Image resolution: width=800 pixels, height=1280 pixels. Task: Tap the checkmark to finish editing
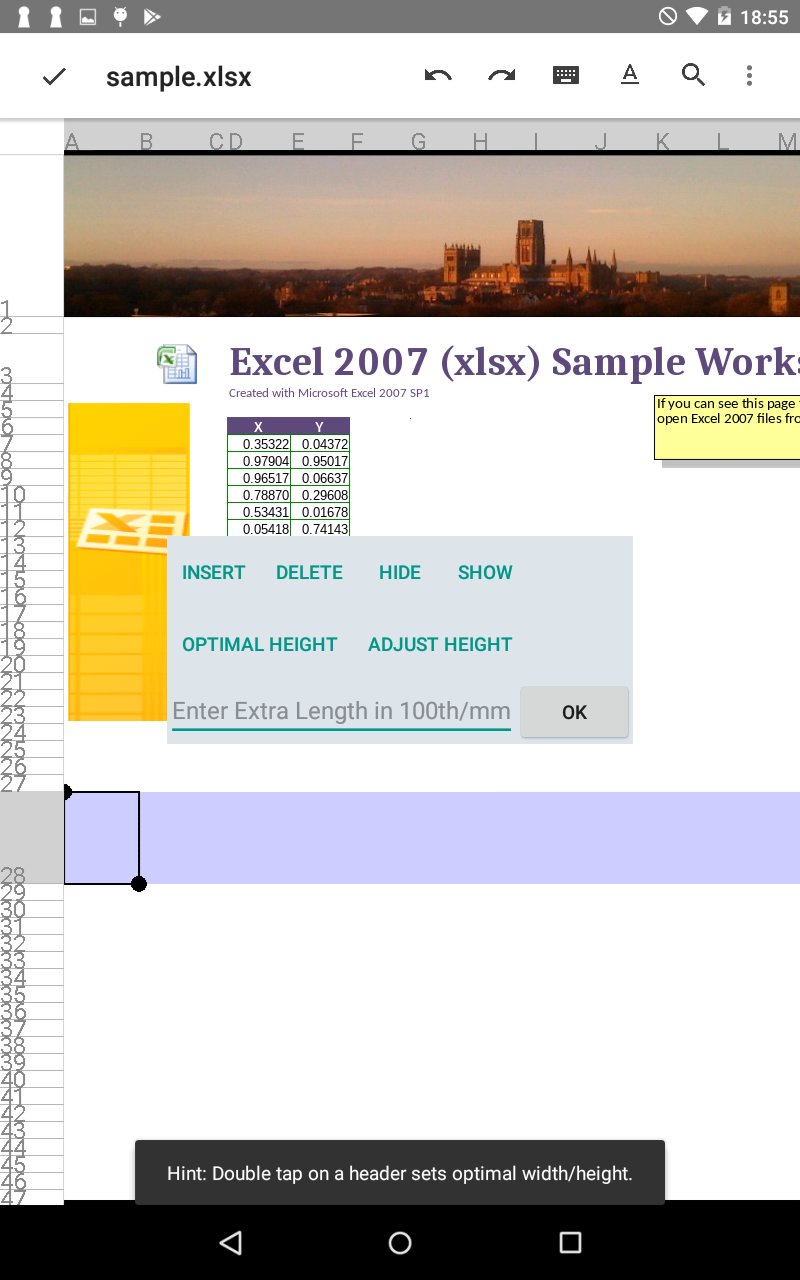point(54,76)
